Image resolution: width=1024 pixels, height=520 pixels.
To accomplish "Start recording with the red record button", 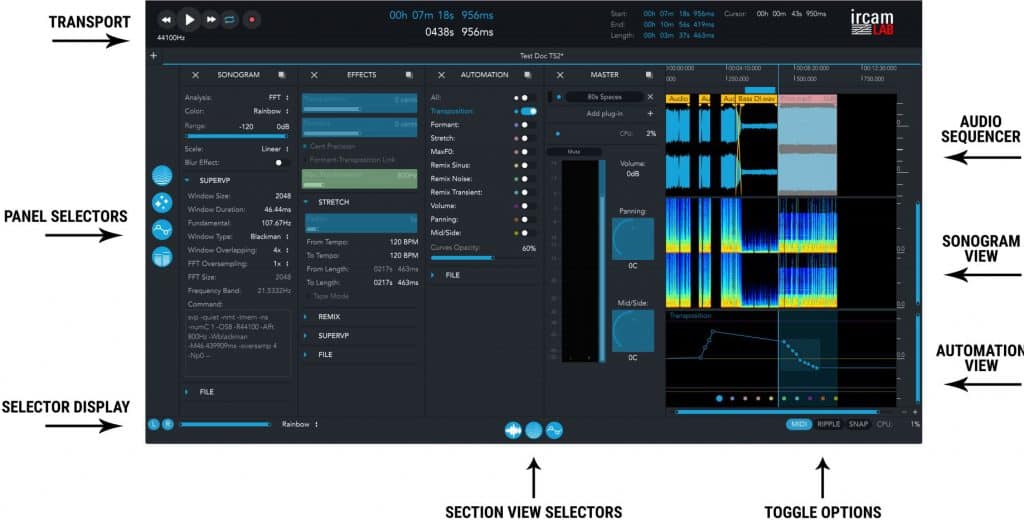I will (251, 20).
